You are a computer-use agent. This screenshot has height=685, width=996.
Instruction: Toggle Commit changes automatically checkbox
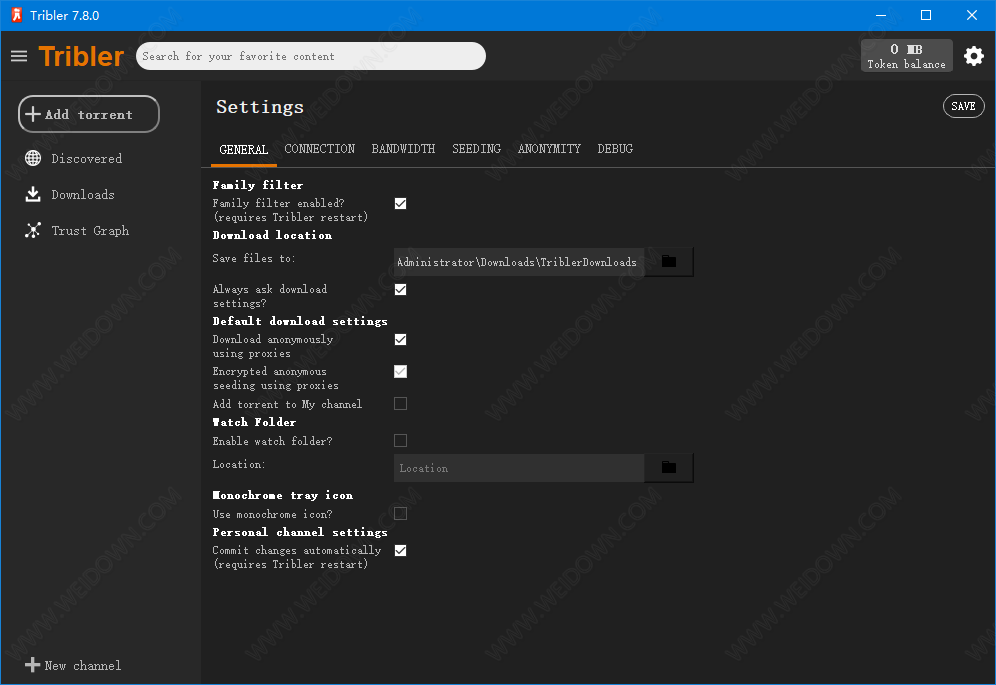coord(400,550)
